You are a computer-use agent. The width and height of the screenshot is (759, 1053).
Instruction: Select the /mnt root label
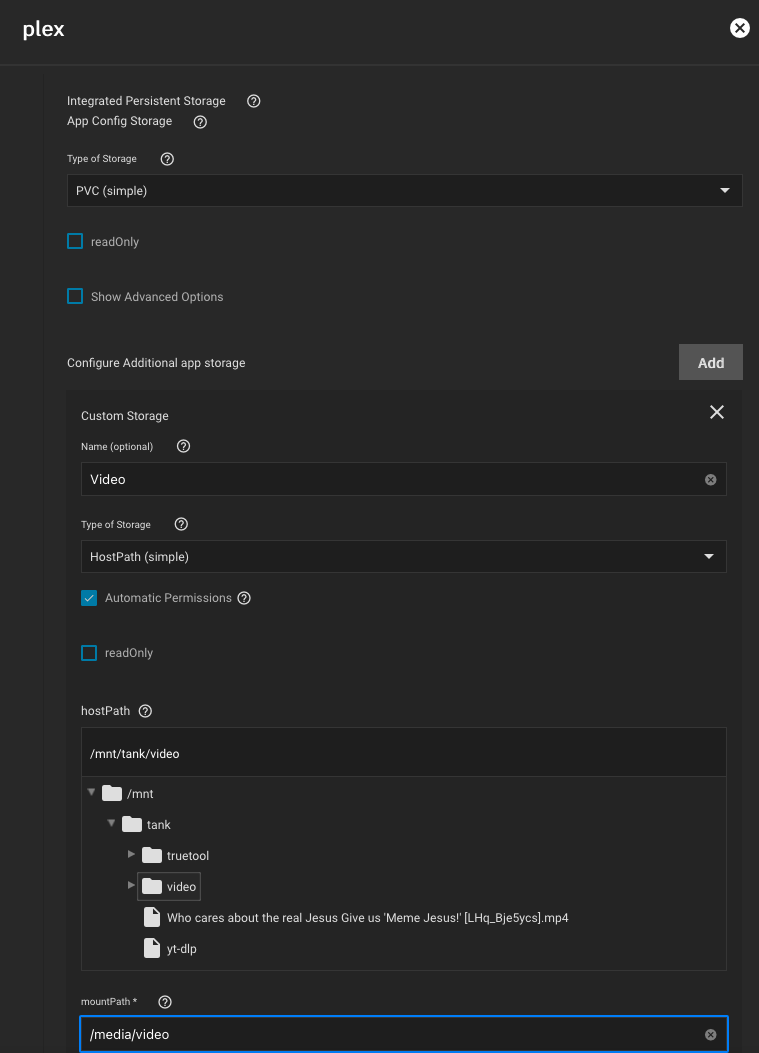140,794
